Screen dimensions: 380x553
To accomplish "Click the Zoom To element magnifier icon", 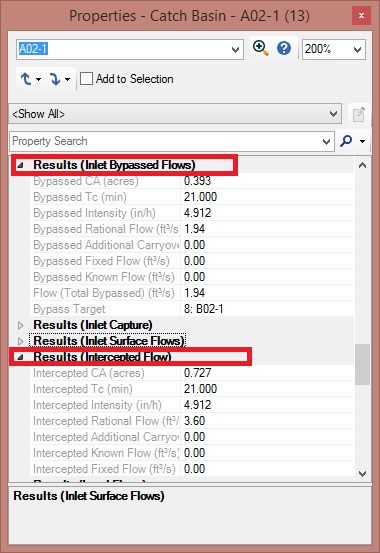I will (x=261, y=48).
